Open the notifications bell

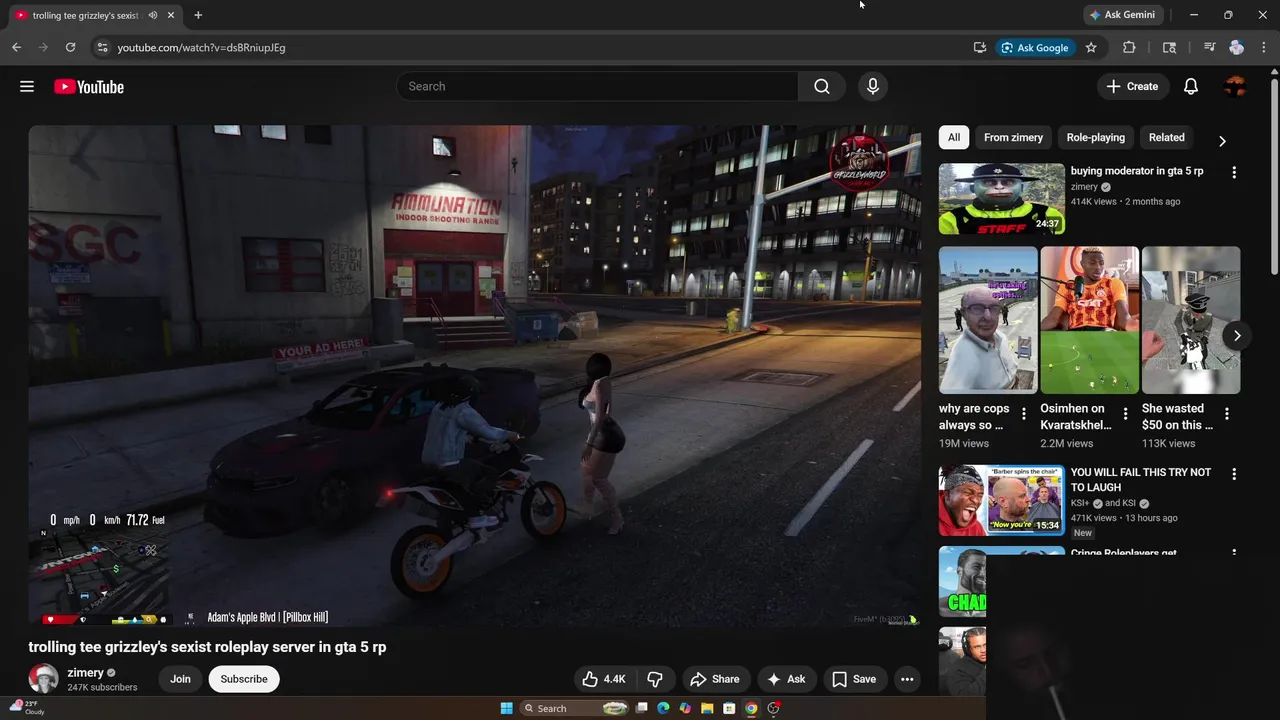click(x=1191, y=87)
